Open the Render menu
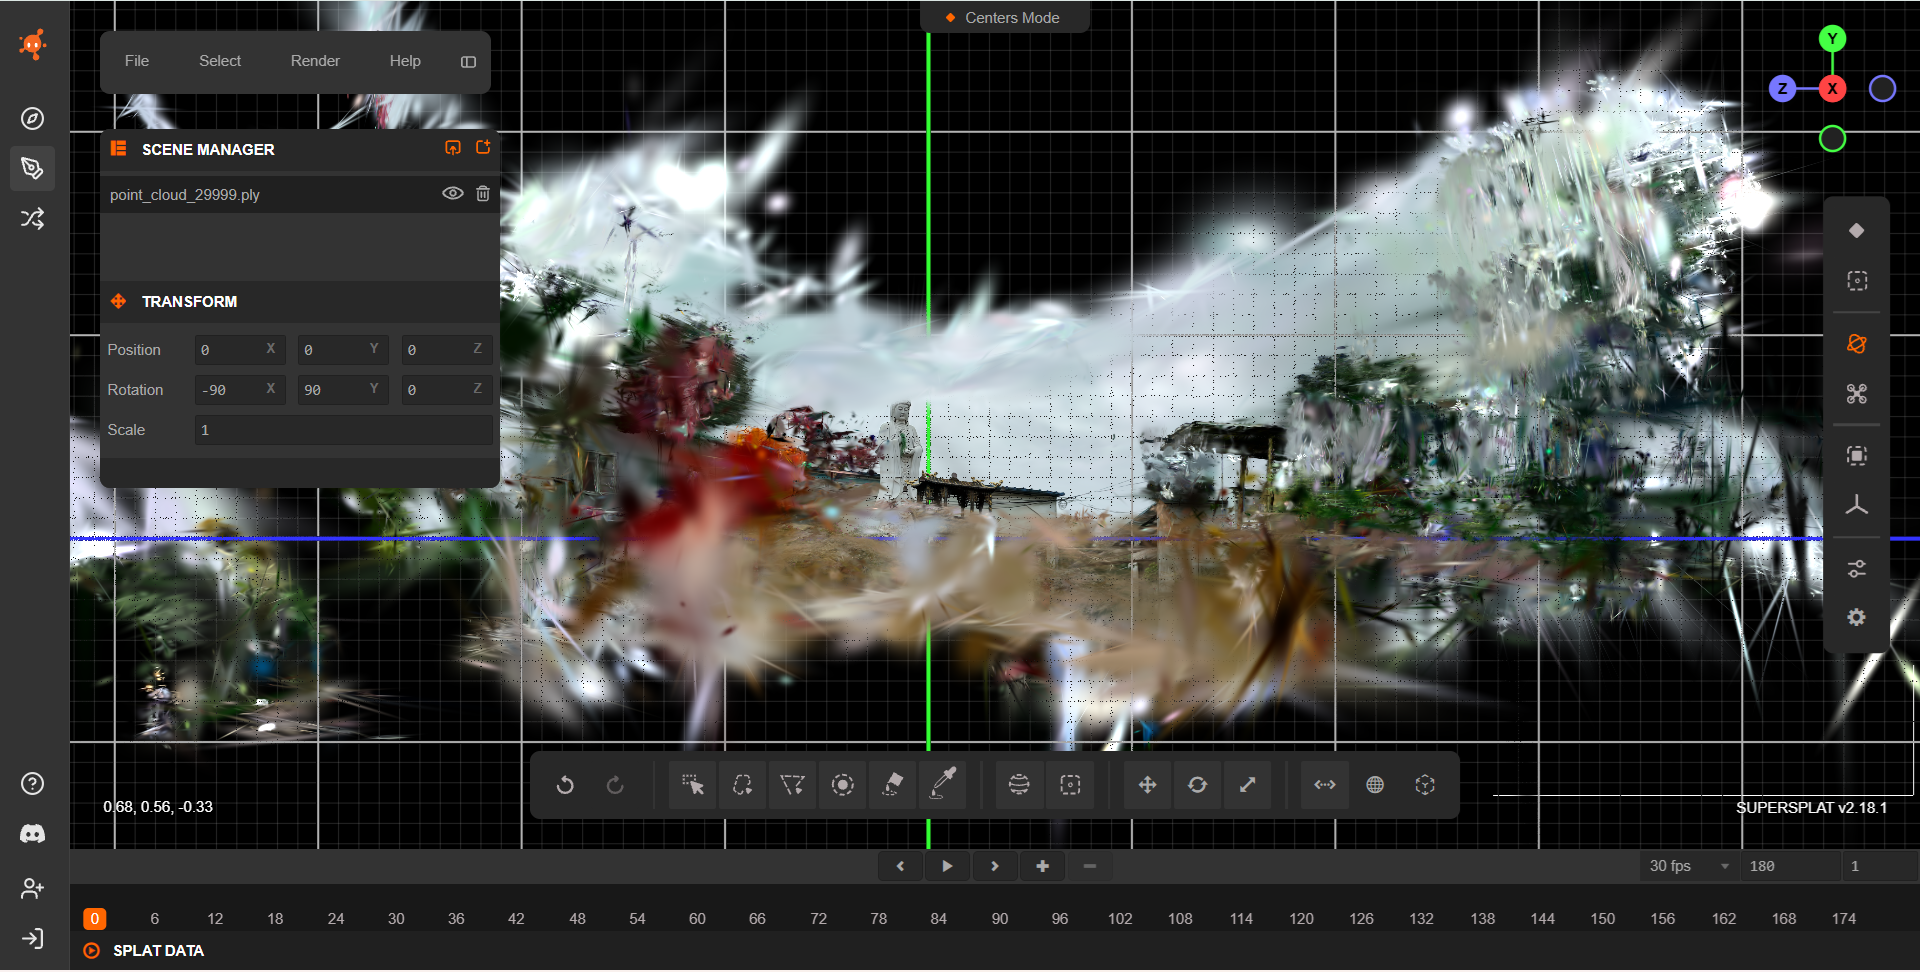 pyautogui.click(x=315, y=61)
